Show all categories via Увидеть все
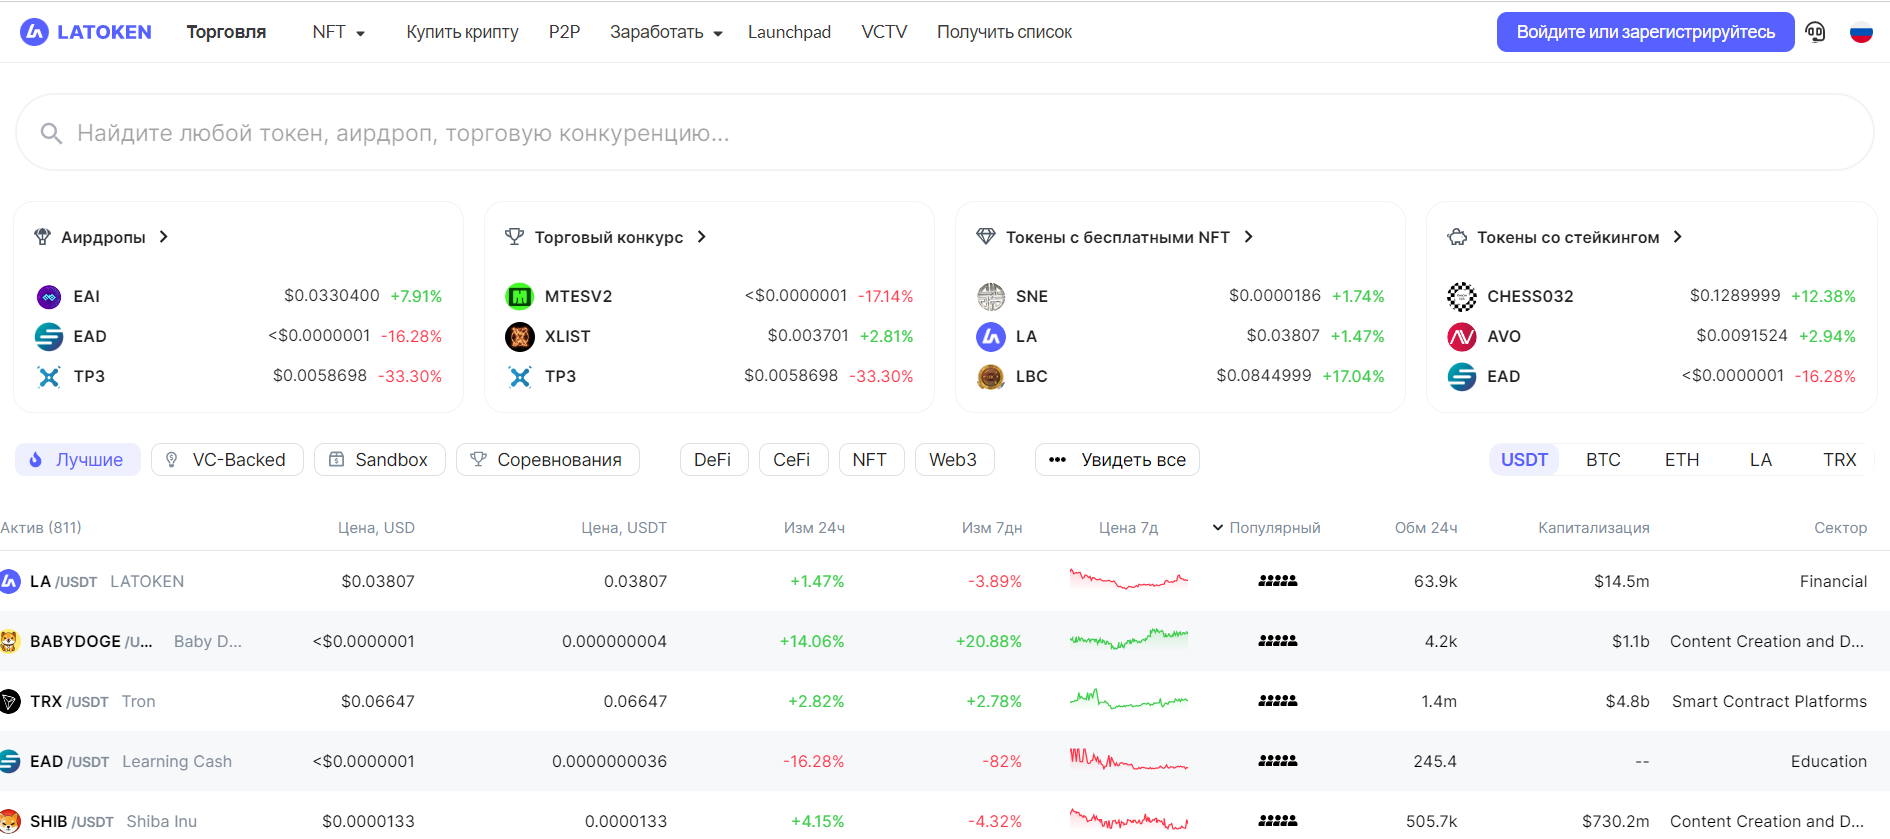This screenshot has height=839, width=1890. pos(1117,460)
